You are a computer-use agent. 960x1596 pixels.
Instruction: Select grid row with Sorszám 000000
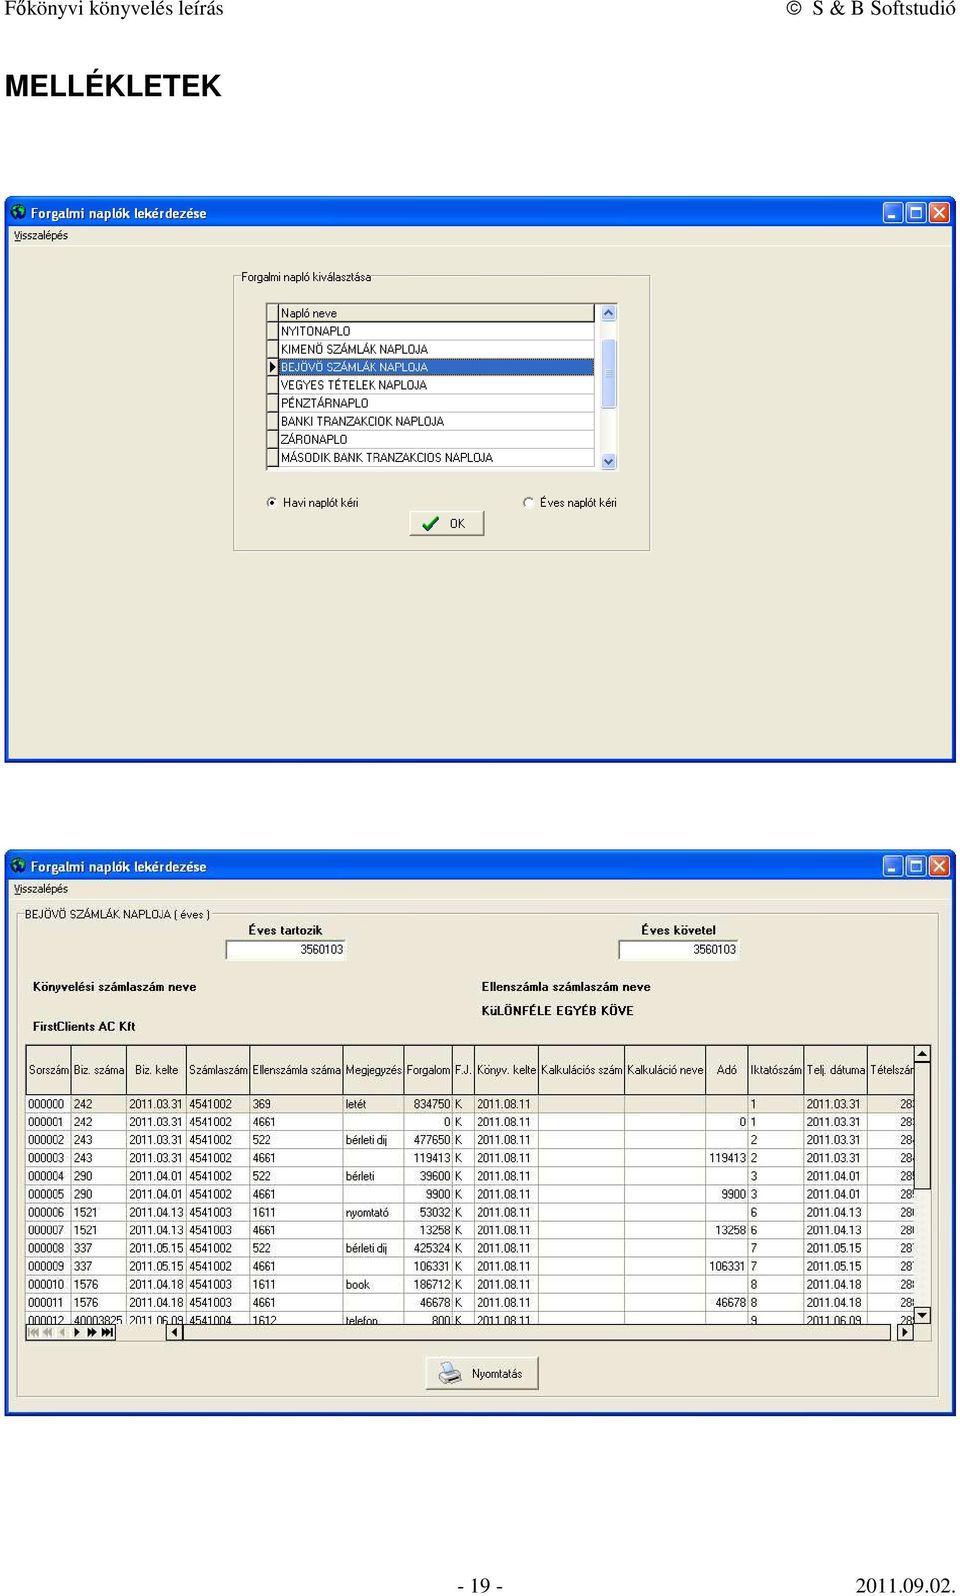click(470, 1104)
